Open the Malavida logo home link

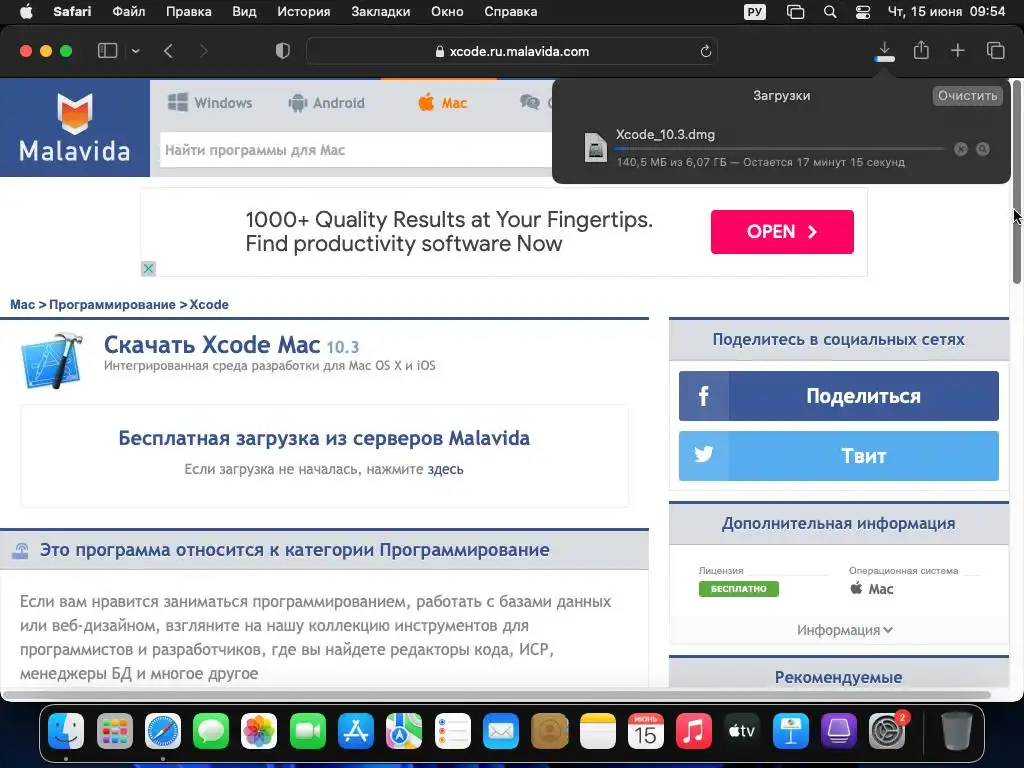(74, 128)
